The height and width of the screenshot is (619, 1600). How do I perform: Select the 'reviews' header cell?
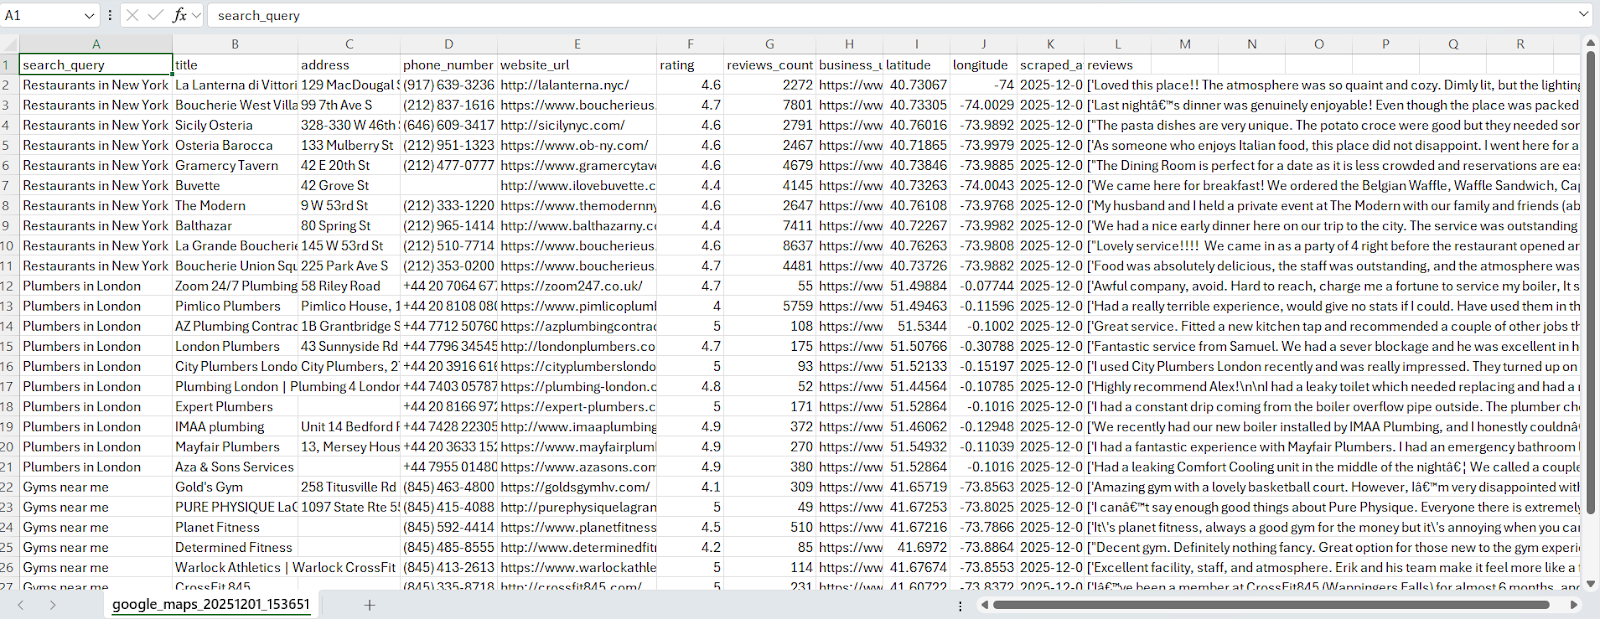click(1118, 65)
